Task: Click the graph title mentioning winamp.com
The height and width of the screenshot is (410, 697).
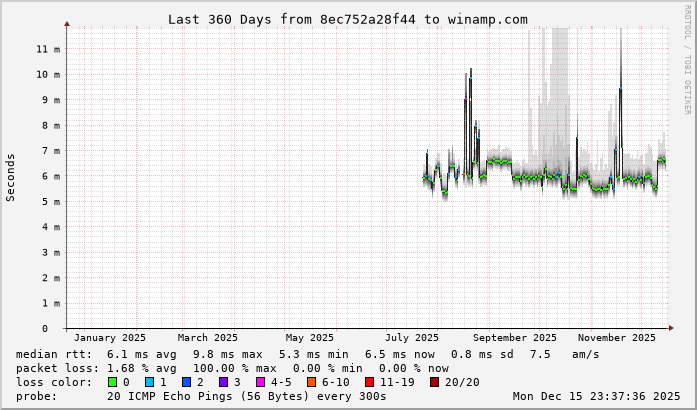Action: coord(347,19)
